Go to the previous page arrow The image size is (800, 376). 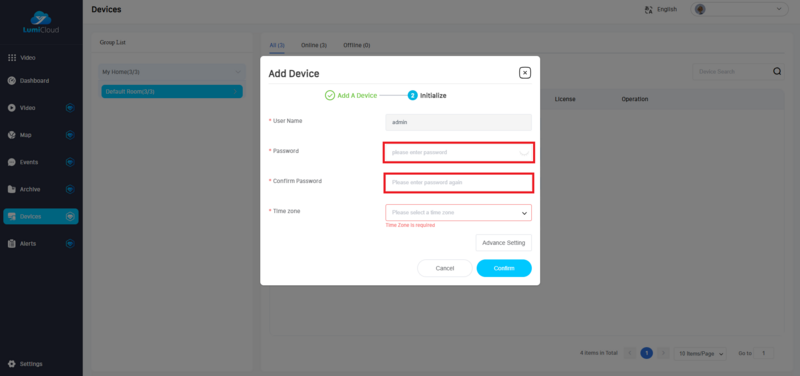coord(630,353)
